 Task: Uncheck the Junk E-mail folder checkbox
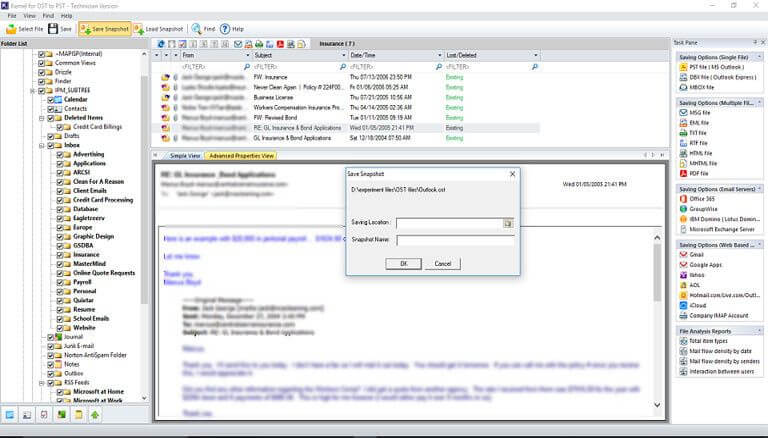[50, 346]
